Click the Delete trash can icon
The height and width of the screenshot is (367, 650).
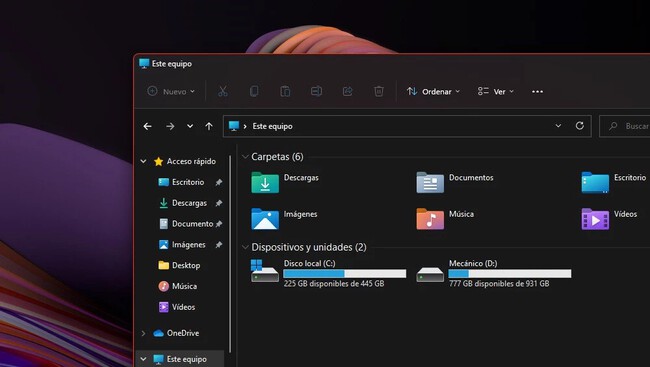pos(378,91)
